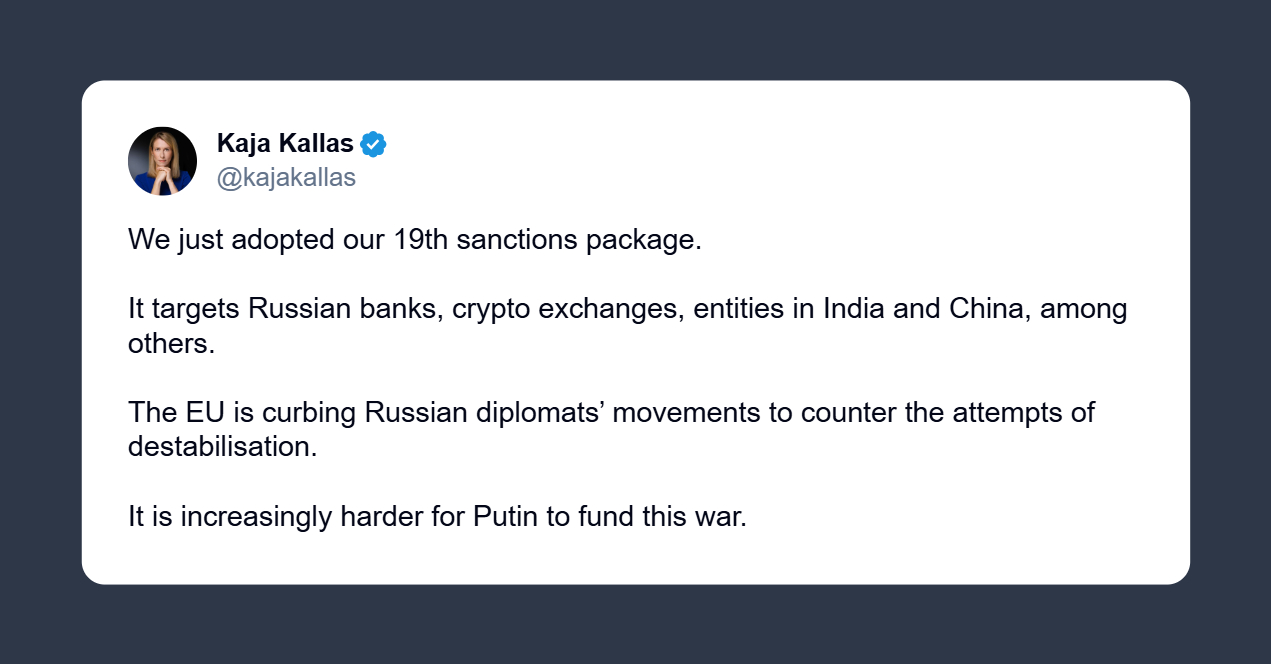Click the word 'destabilisation.'
Screen dimensions: 1271x664
point(222,446)
